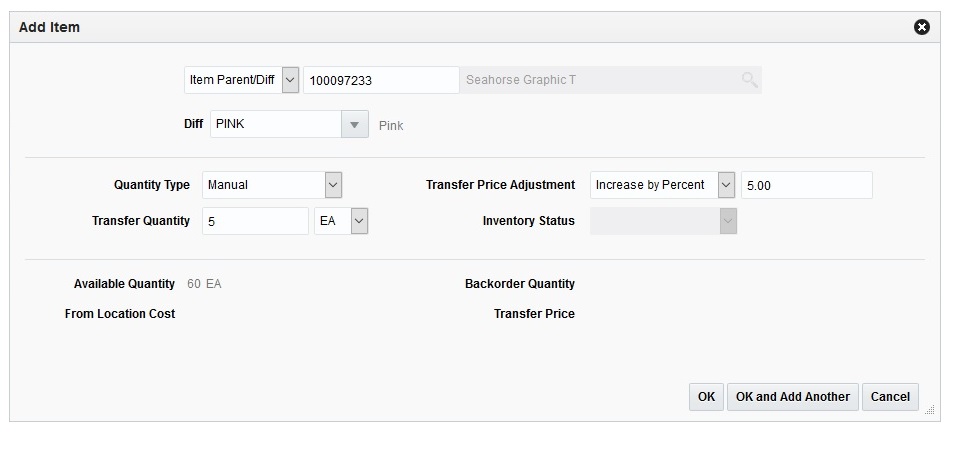Image resolution: width=979 pixels, height=464 pixels.
Task: Click the Pink diff description text
Action: point(391,126)
